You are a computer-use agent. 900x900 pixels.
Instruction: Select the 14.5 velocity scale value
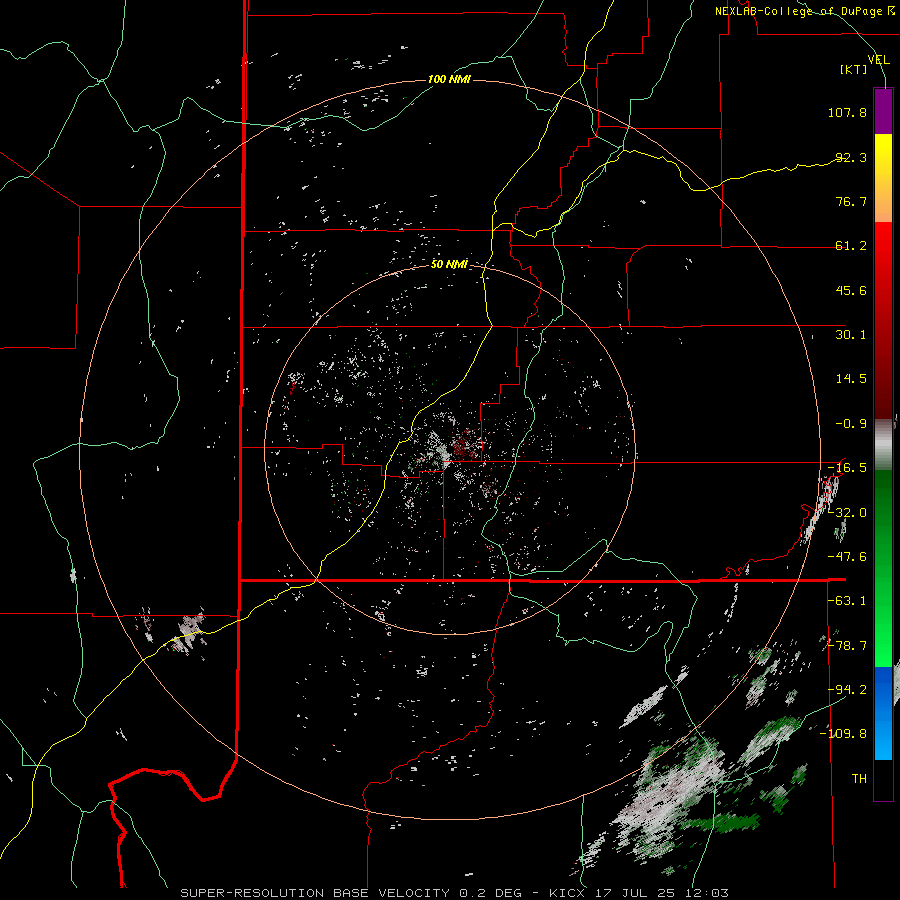tap(851, 379)
